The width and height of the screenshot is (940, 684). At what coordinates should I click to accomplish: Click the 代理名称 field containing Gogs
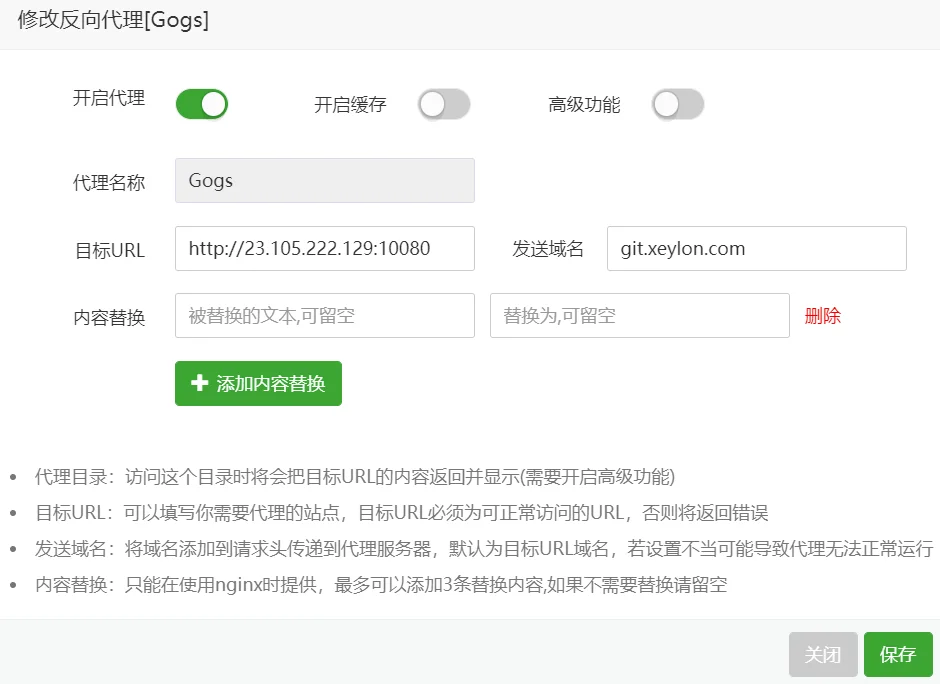pos(324,181)
